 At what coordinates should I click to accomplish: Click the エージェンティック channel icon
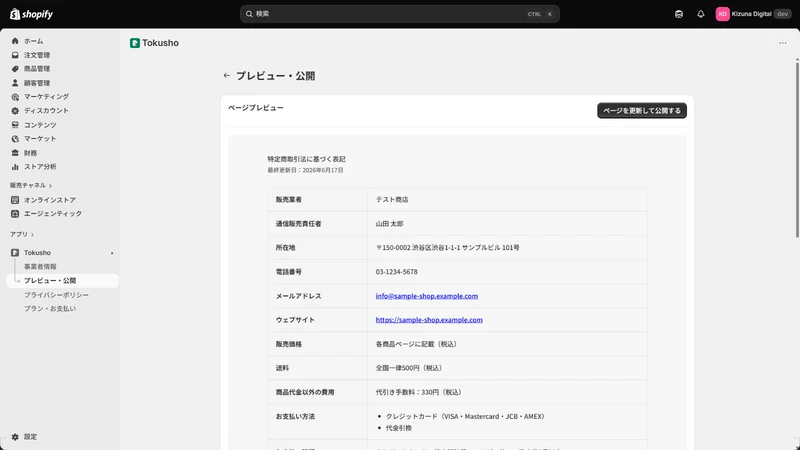click(x=15, y=213)
